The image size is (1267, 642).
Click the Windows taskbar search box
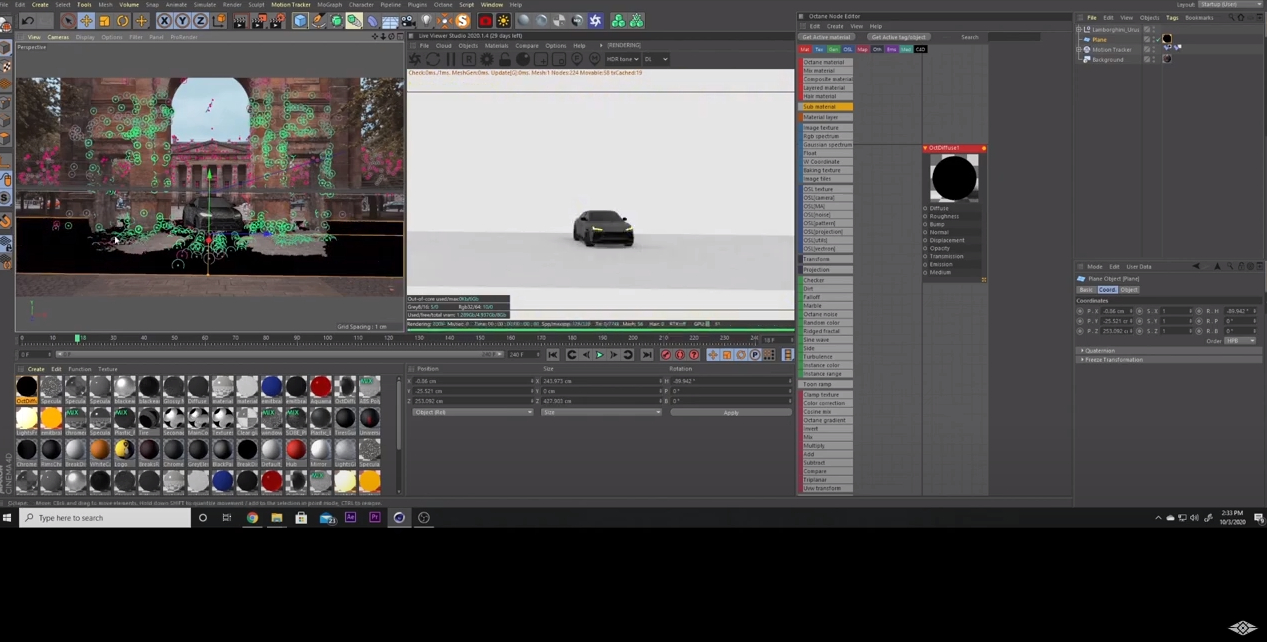point(105,518)
